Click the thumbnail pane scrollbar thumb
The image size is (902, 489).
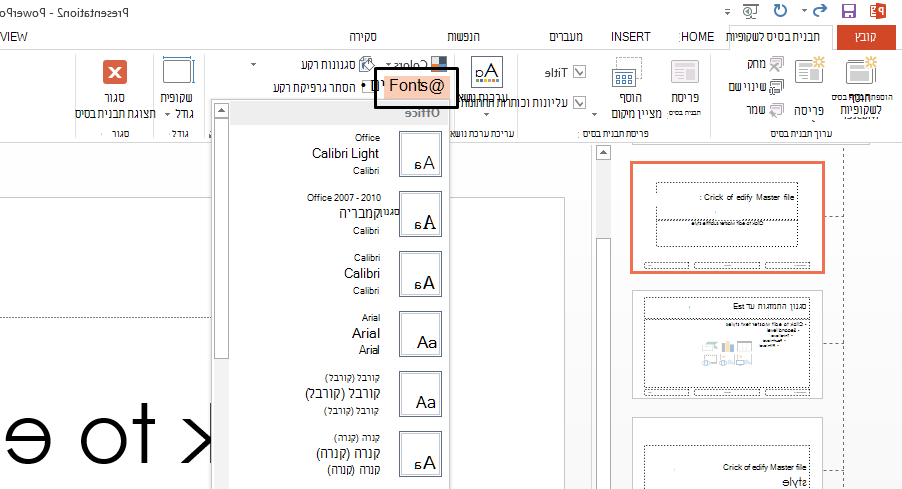603,362
